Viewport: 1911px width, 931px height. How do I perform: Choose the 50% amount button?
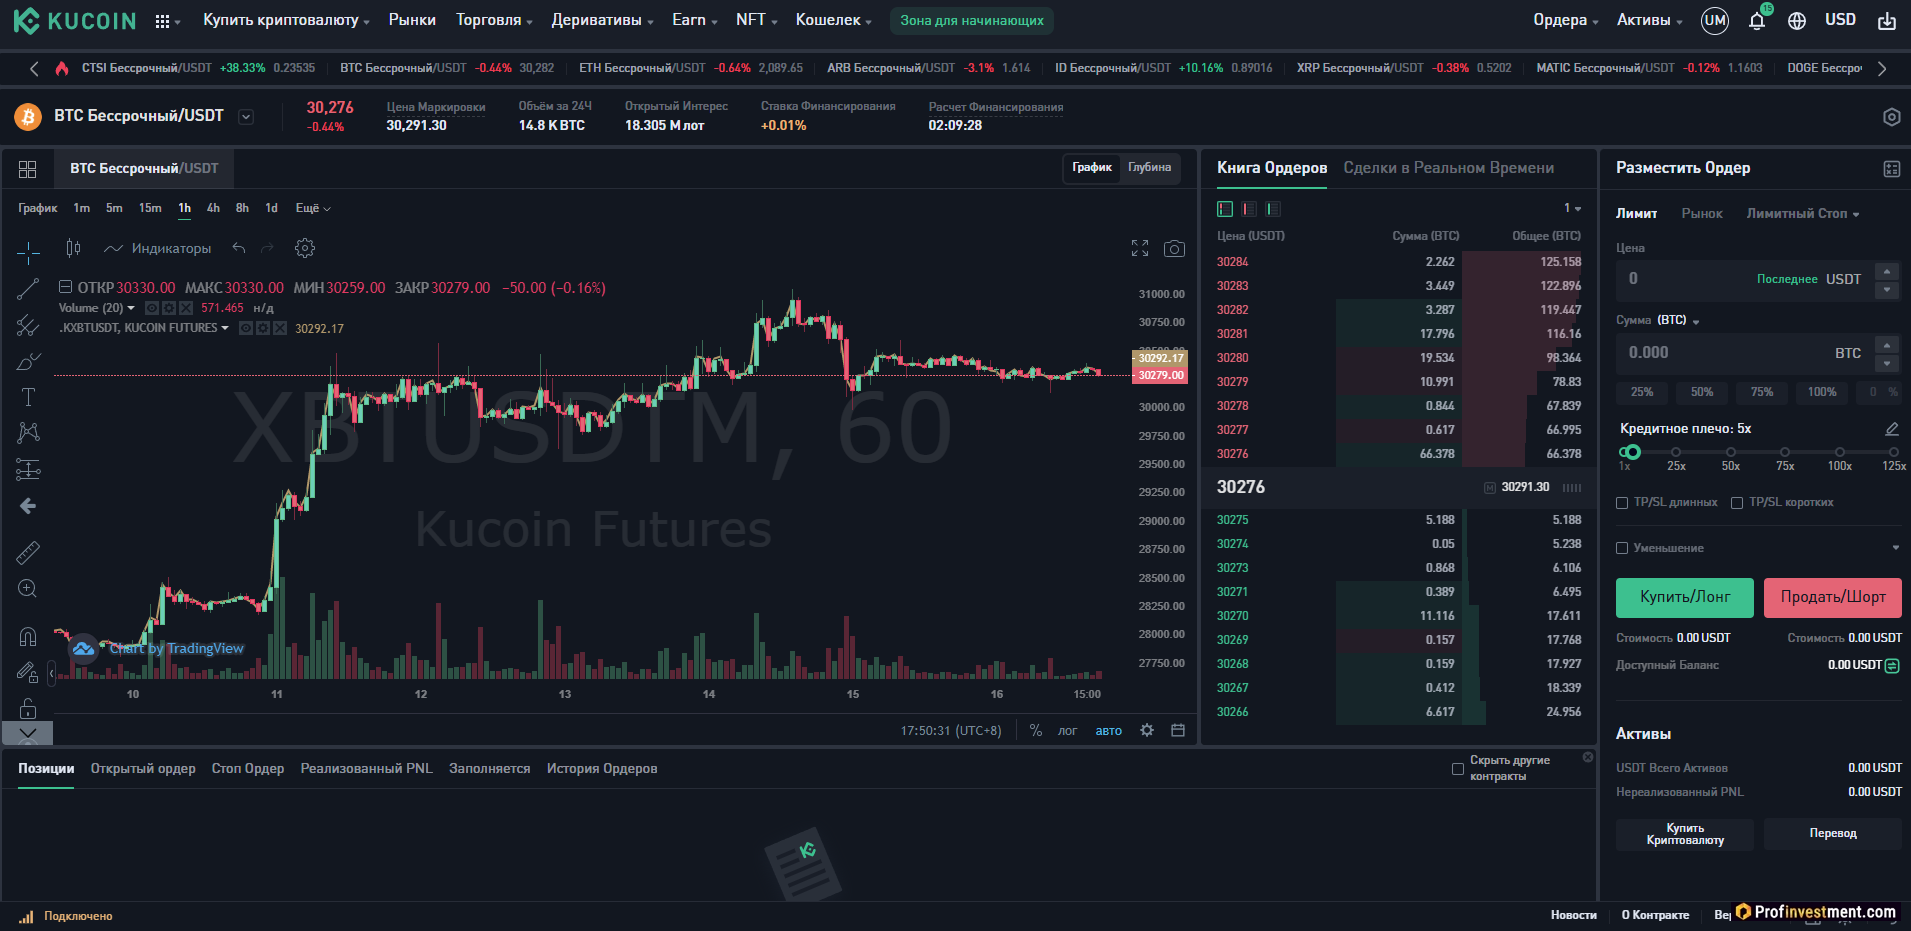(1701, 392)
